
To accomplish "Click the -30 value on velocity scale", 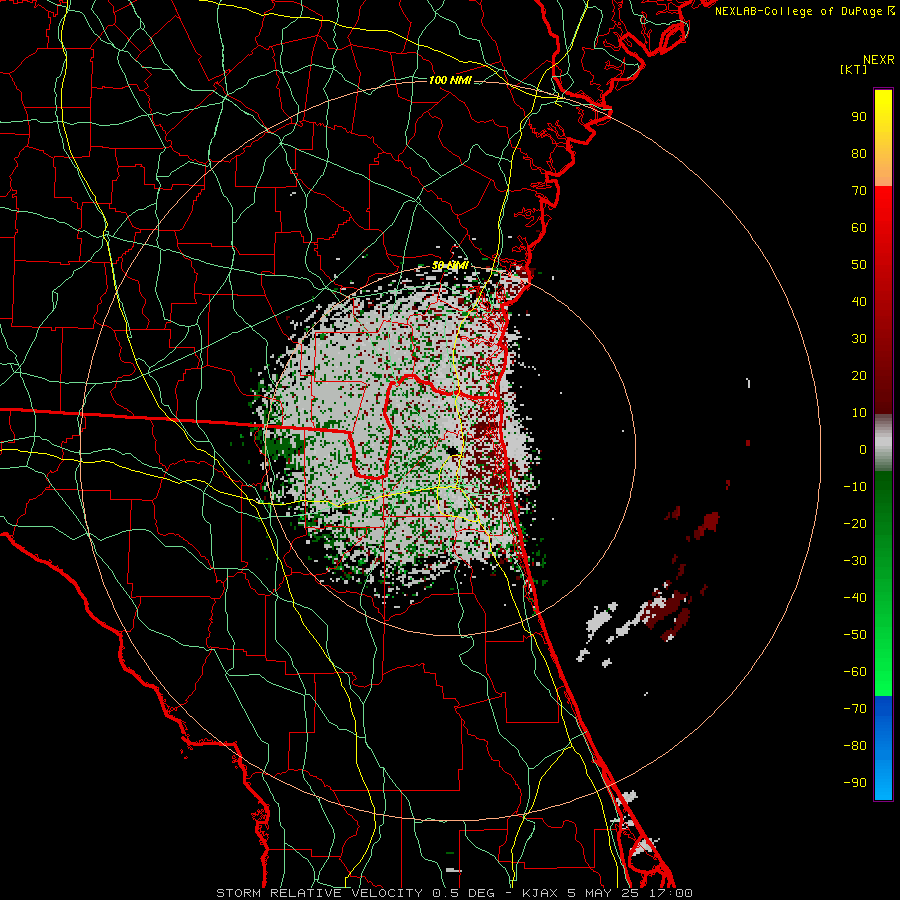I will [855, 561].
